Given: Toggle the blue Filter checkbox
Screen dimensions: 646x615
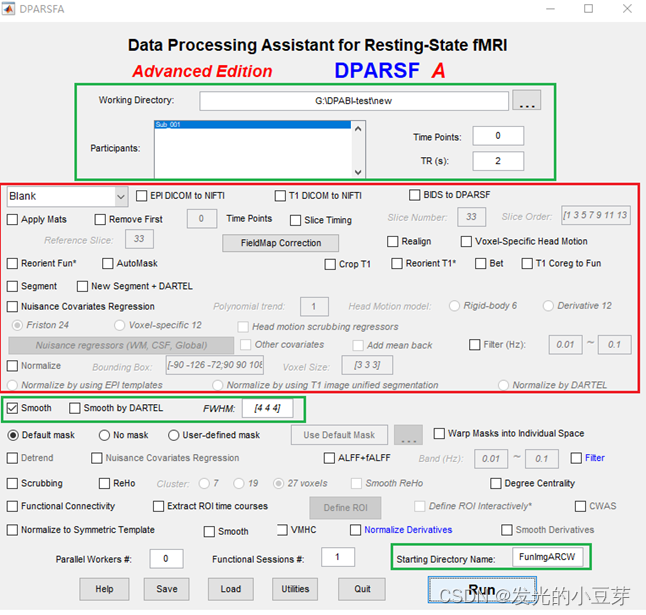Looking at the screenshot, I should [x=576, y=458].
